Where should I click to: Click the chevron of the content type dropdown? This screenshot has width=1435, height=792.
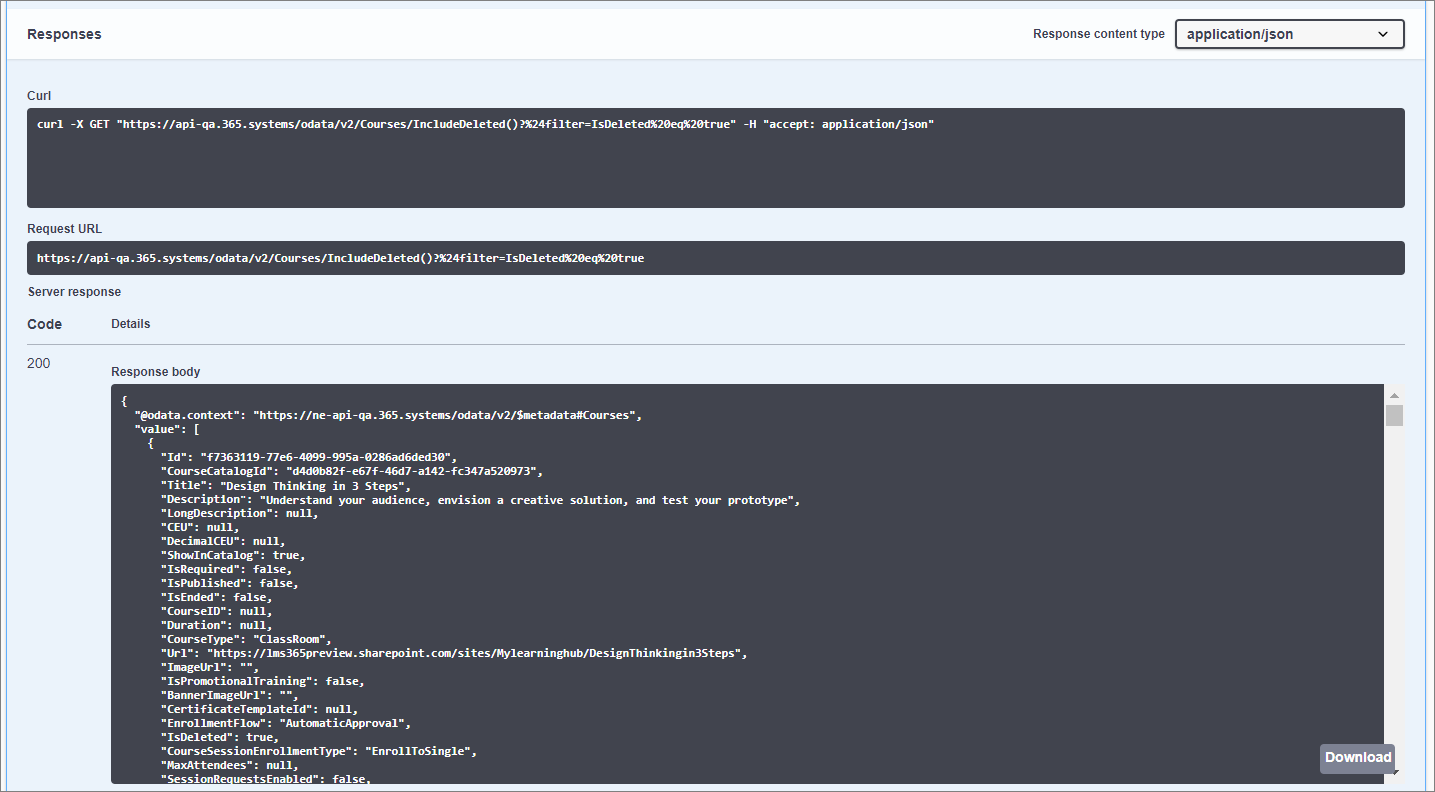coord(1383,34)
